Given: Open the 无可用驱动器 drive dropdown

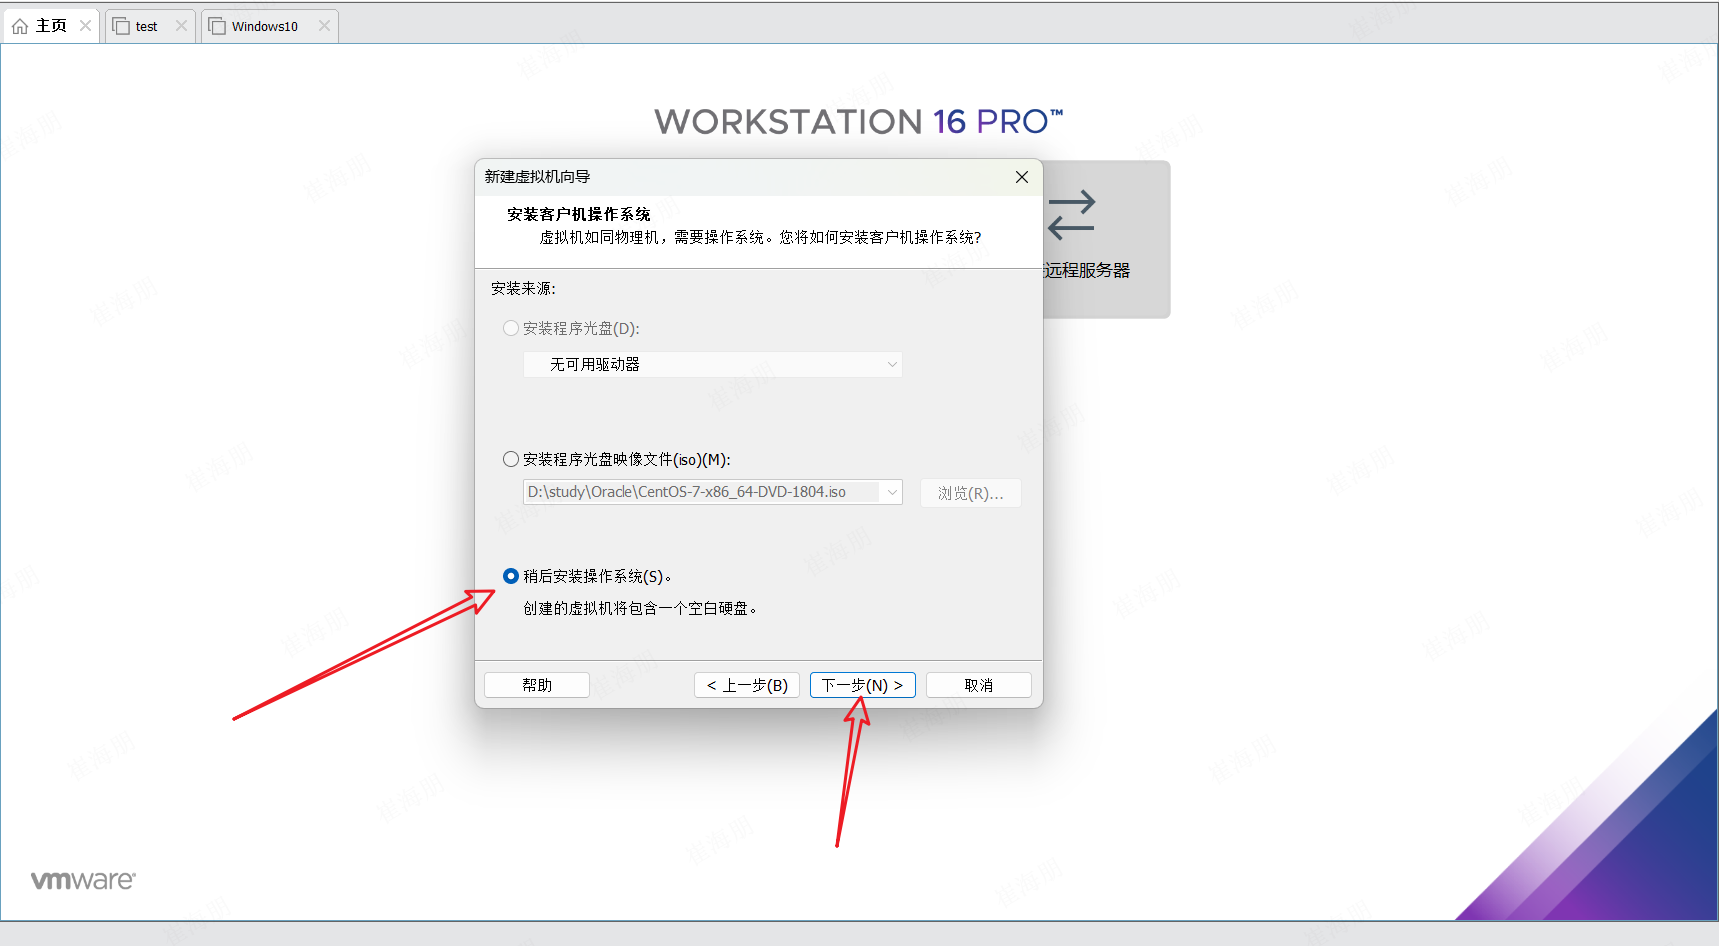Looking at the screenshot, I should pos(713,364).
